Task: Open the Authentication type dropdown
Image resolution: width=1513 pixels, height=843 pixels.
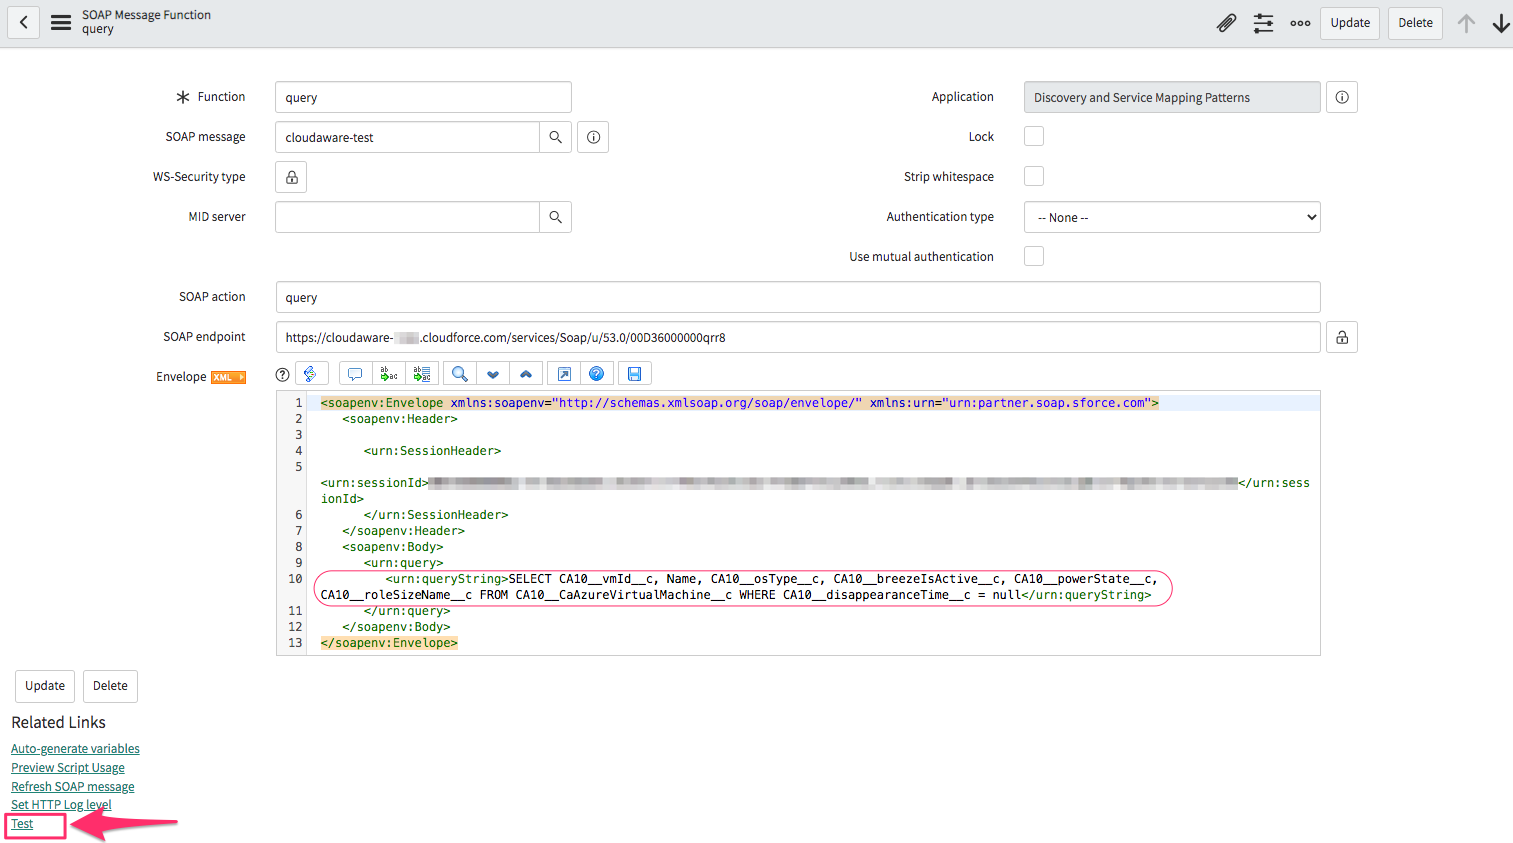Action: point(1171,216)
